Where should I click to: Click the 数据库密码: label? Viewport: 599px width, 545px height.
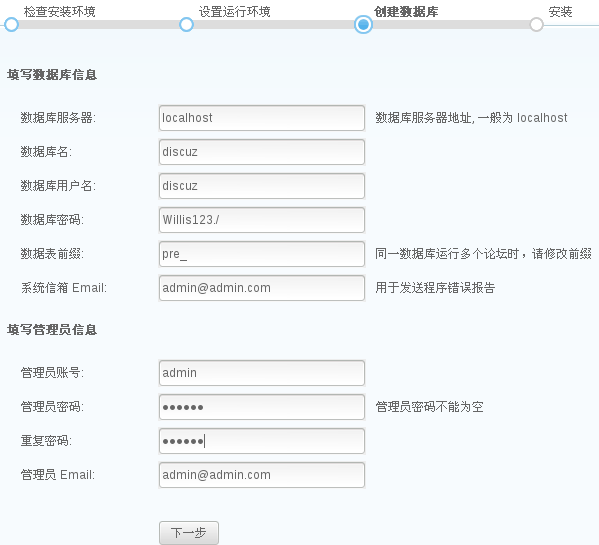pyautogui.click(x=52, y=220)
